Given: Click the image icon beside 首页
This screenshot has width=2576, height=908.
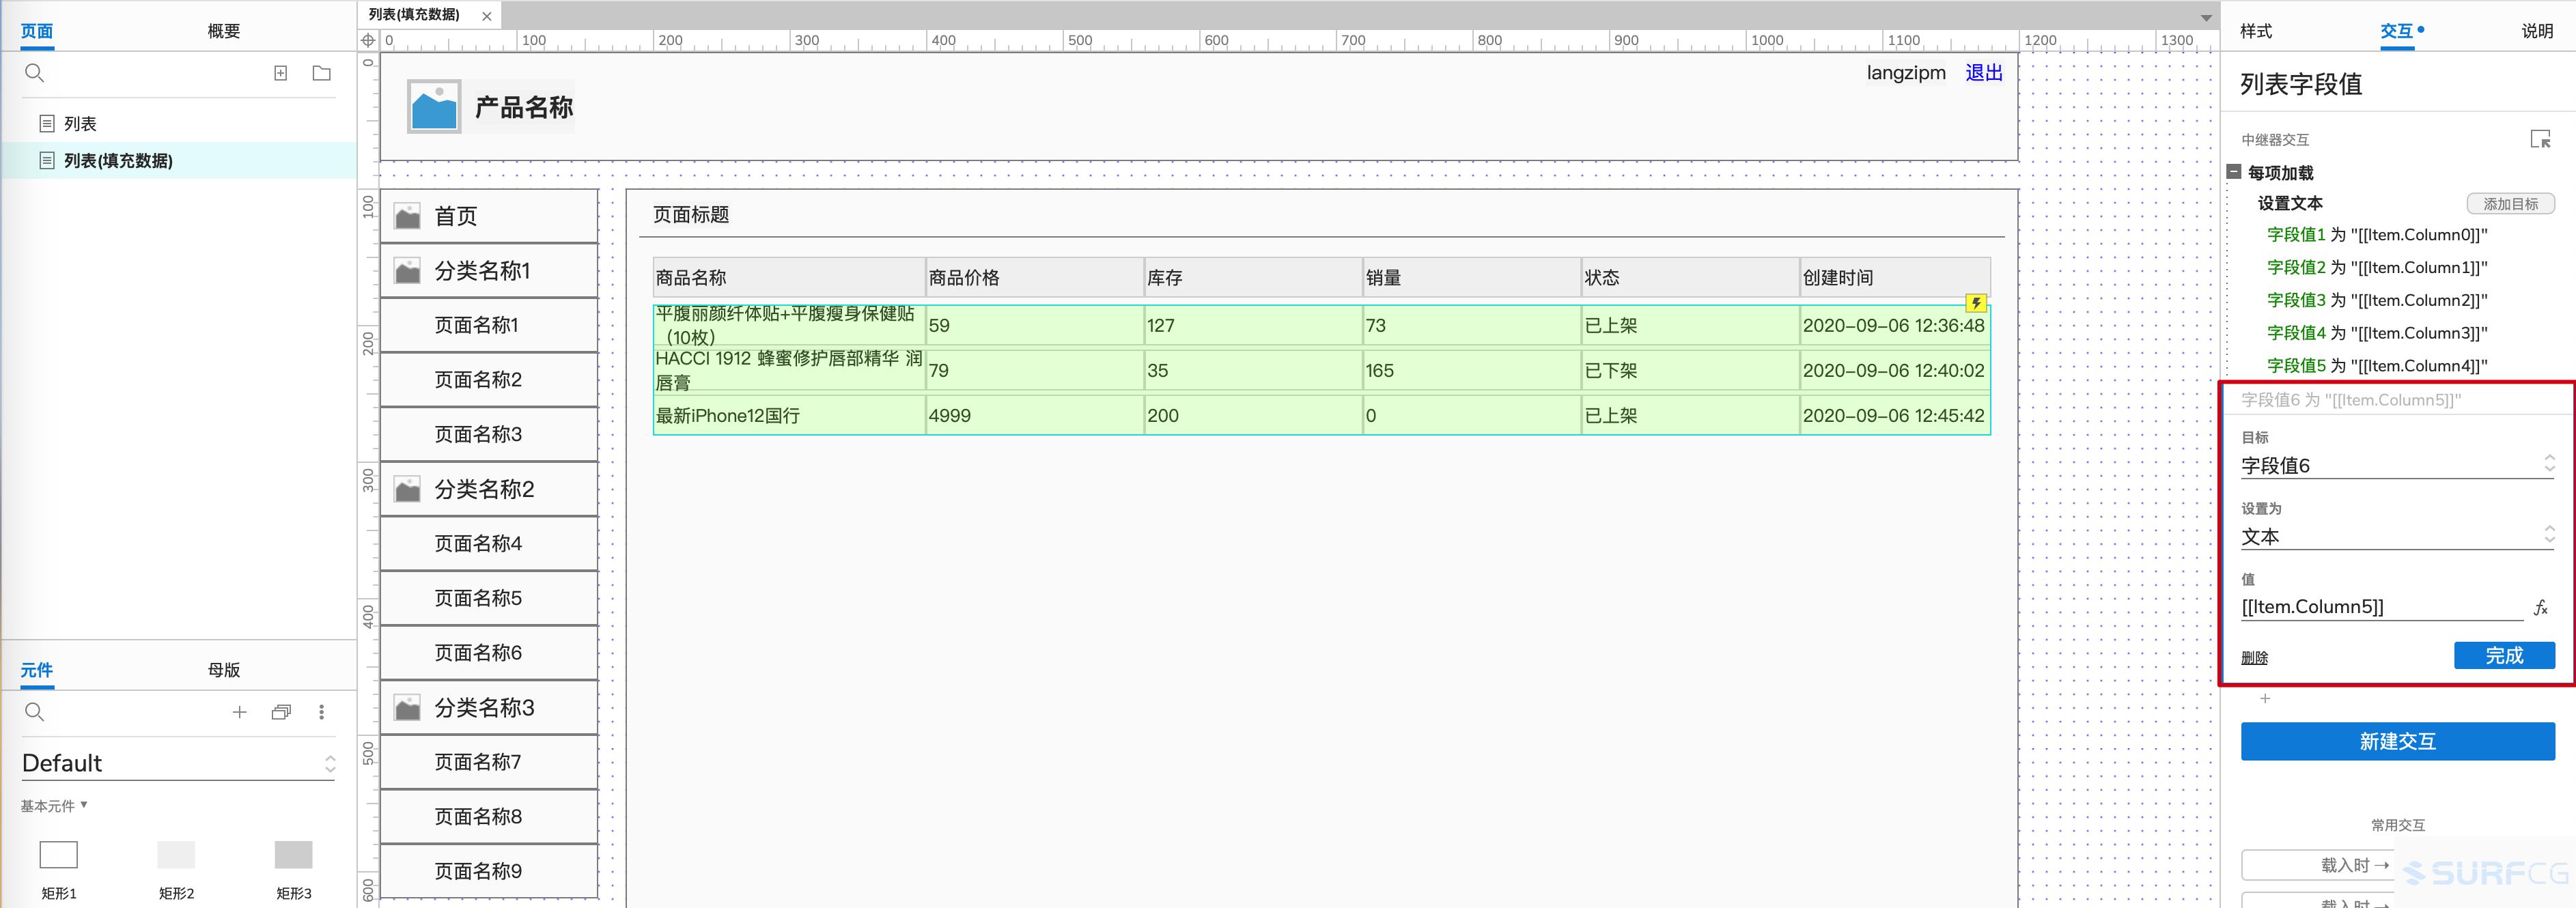Looking at the screenshot, I should pos(407,216).
